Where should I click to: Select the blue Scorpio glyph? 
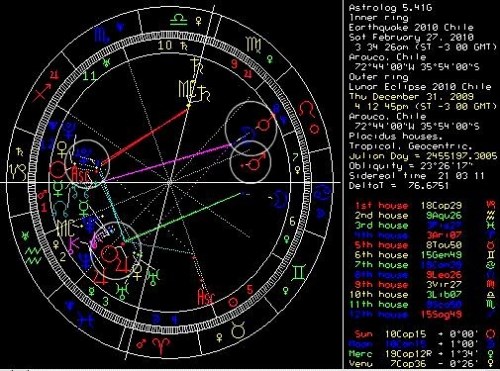(x=102, y=36)
